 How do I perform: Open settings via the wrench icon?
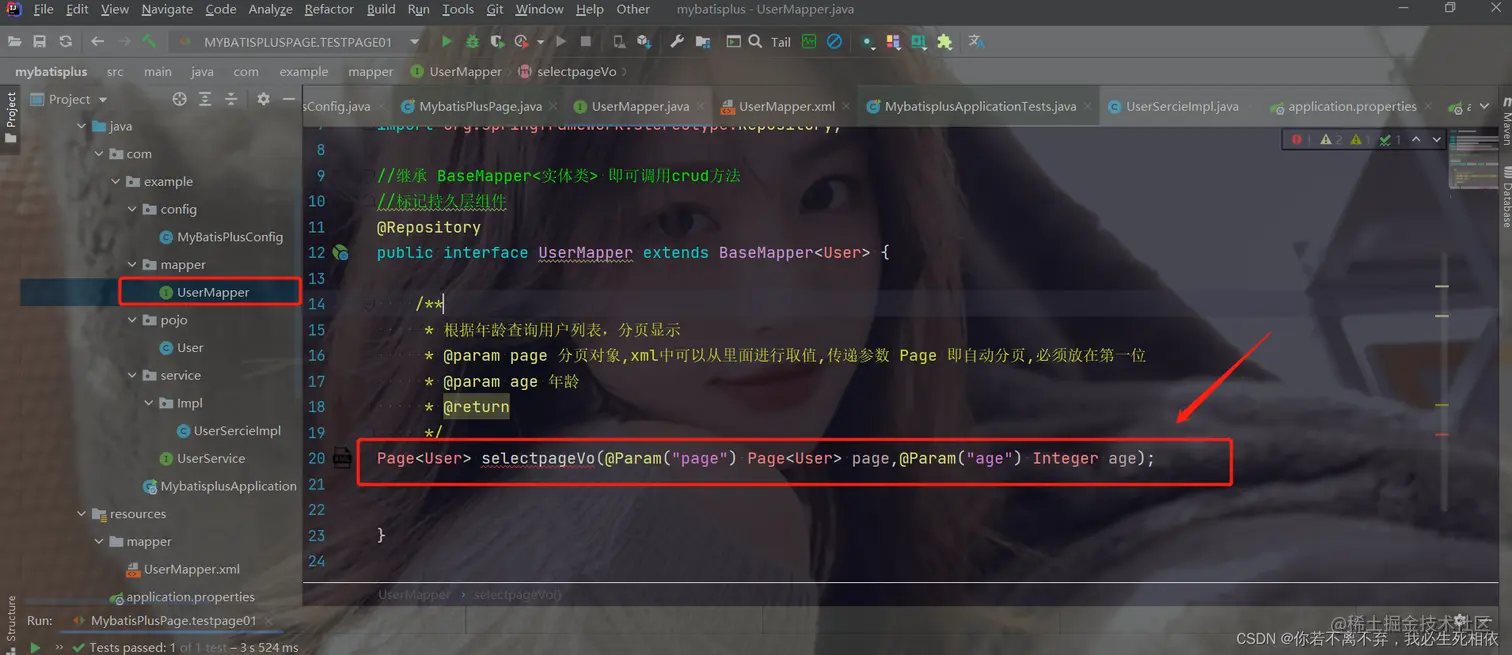(x=677, y=41)
